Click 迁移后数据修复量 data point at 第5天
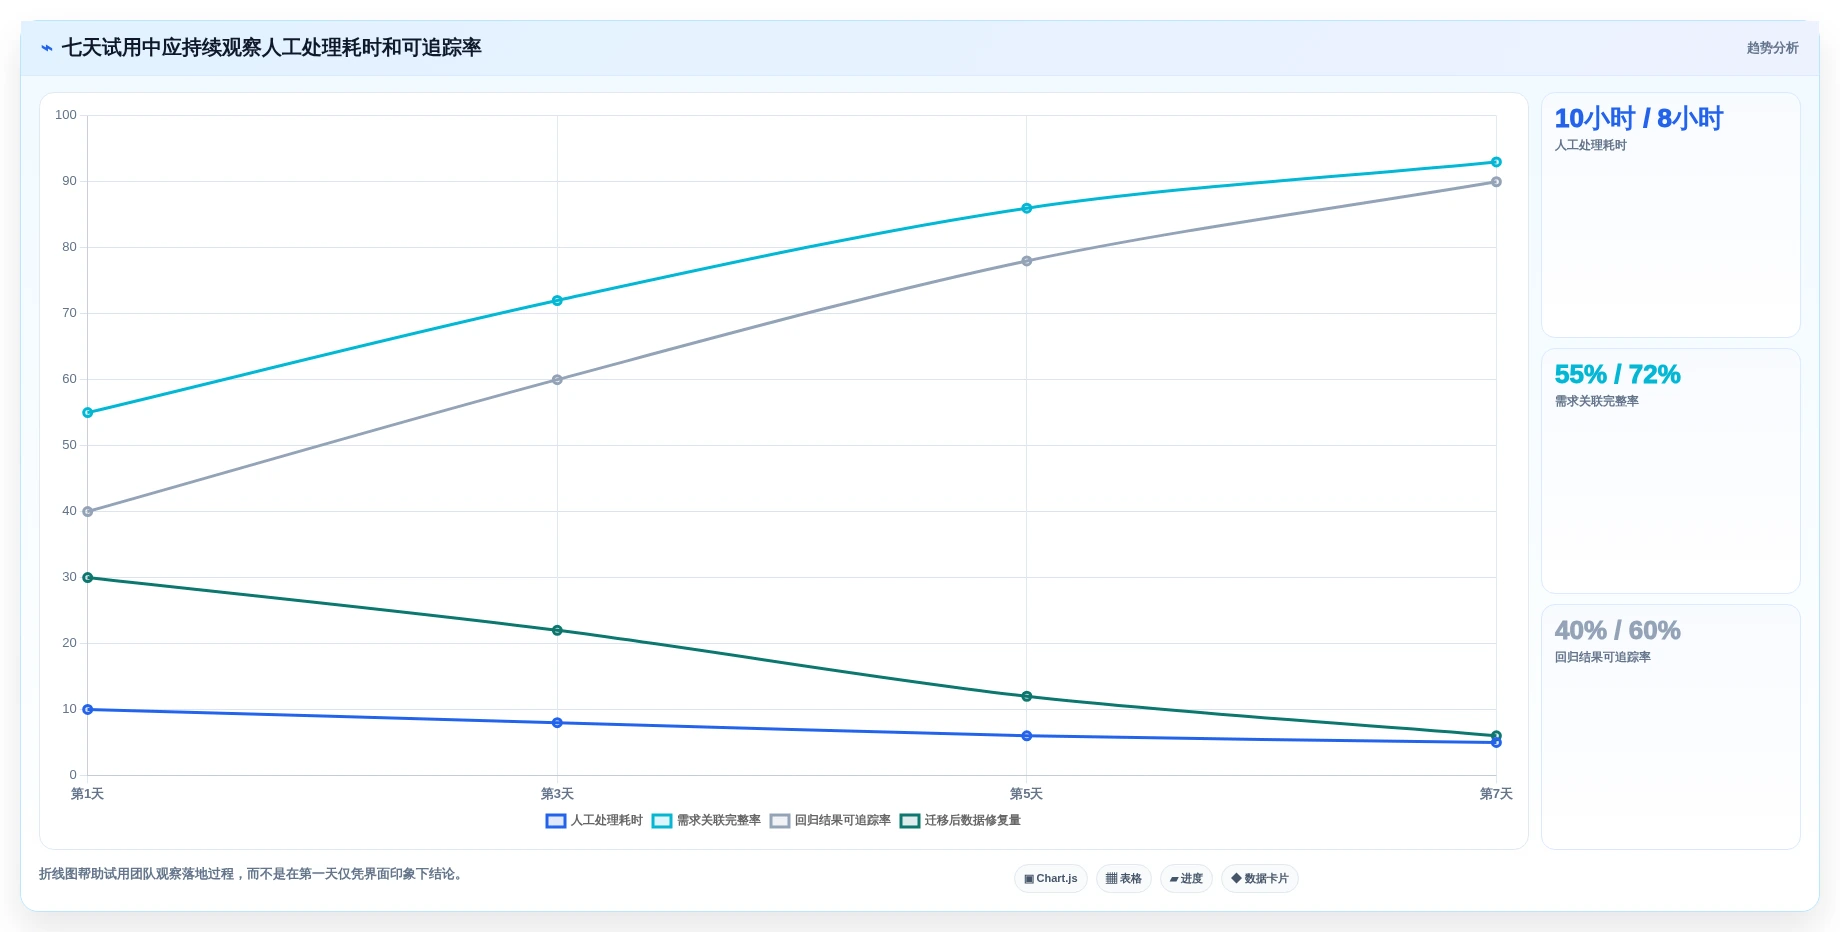Image resolution: width=1840 pixels, height=932 pixels. 1027,697
